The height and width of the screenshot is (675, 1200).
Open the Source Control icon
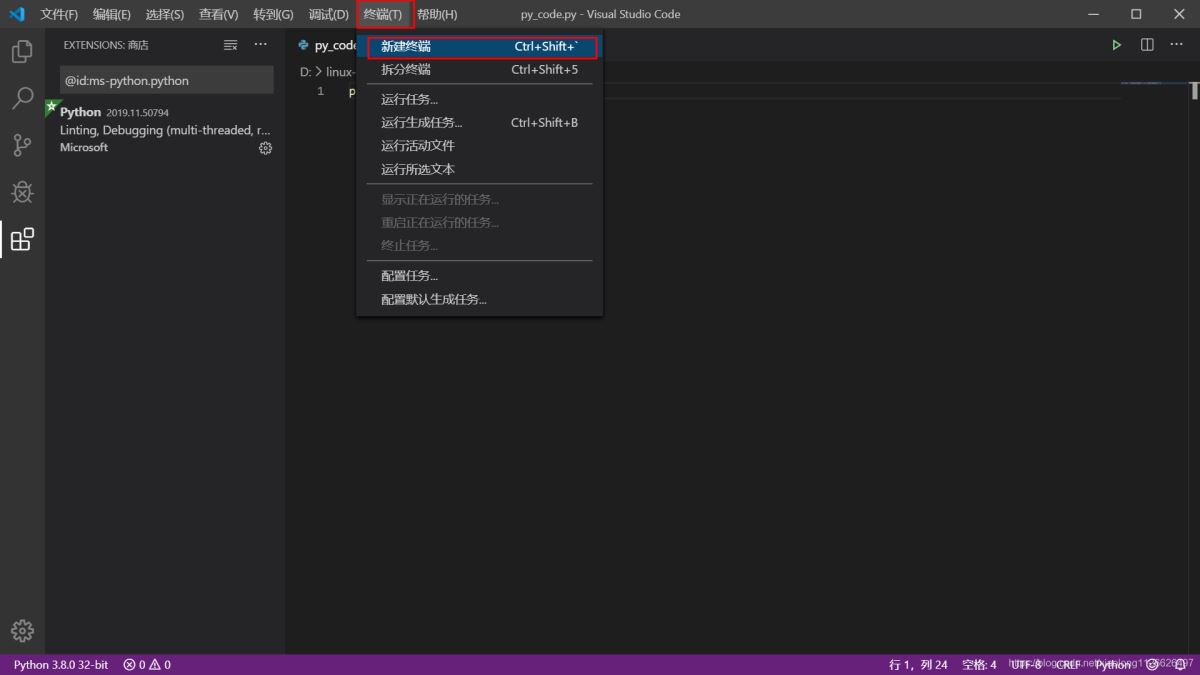[x=22, y=145]
